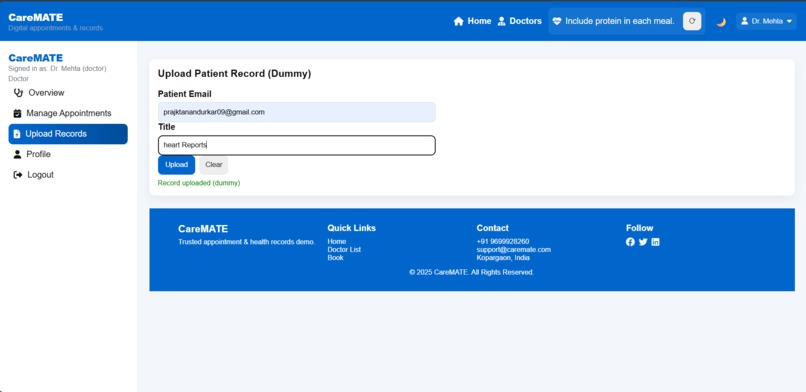This screenshot has height=392, width=806.
Task: Open the Home quick link in footer
Action: (337, 241)
